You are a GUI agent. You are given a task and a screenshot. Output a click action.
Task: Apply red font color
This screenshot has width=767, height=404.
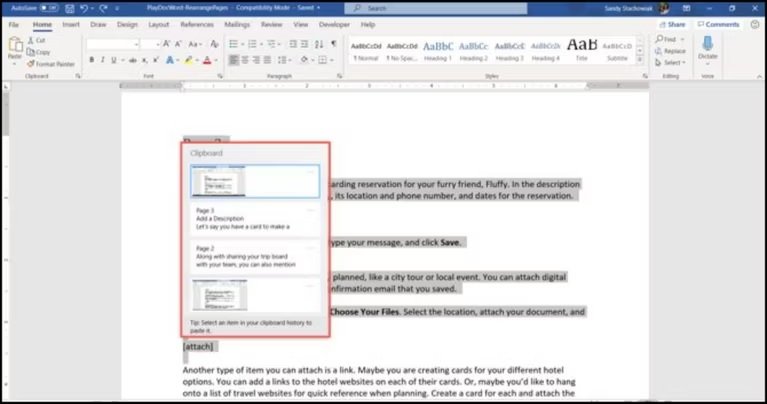[x=207, y=60]
